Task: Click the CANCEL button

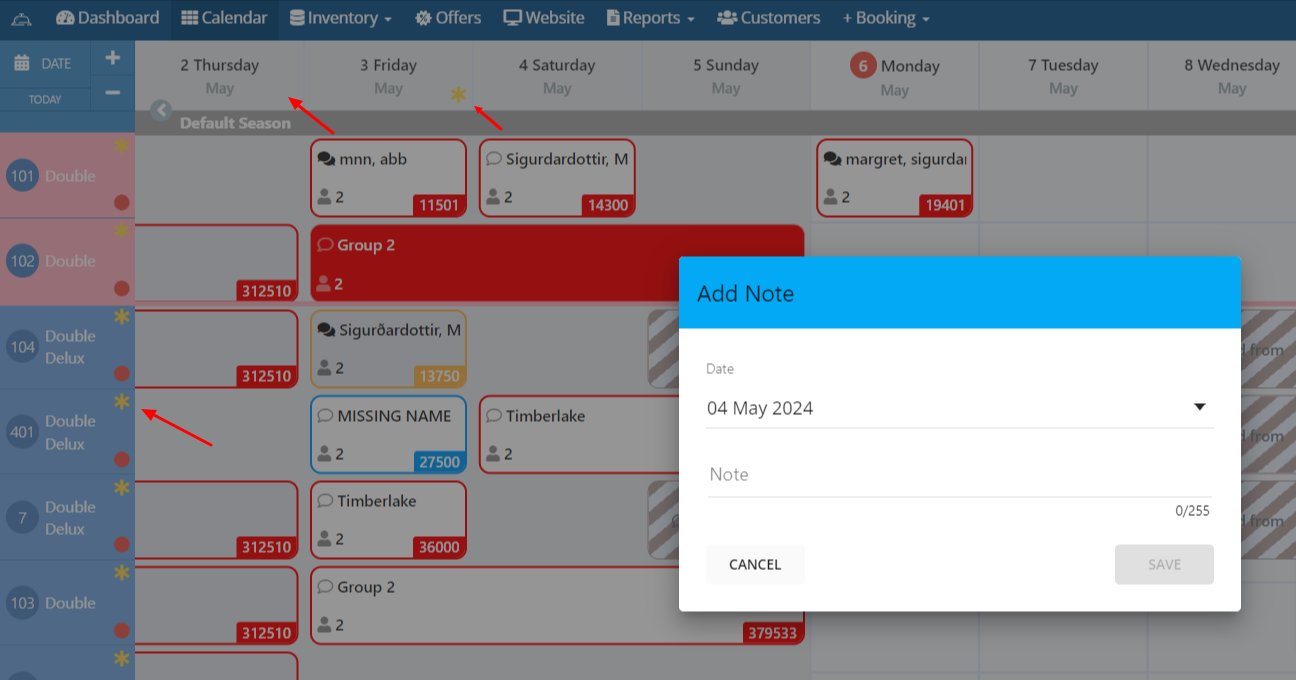Action: (x=755, y=565)
